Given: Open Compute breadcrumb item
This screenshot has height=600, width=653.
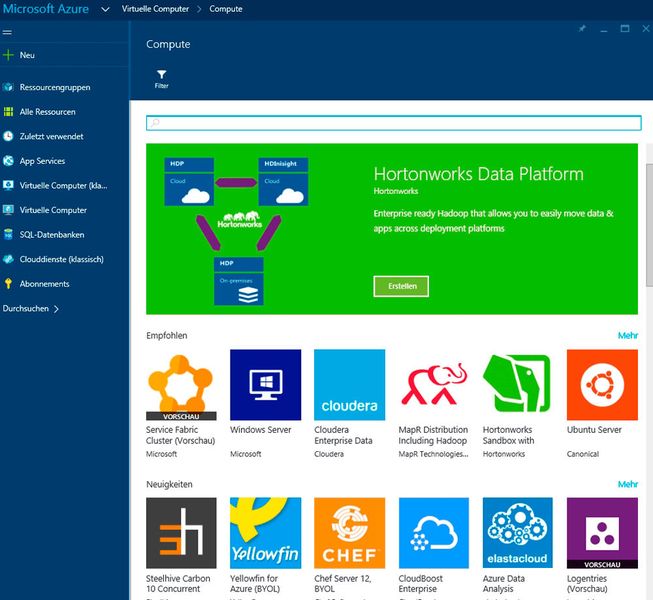Looking at the screenshot, I should click(226, 9).
